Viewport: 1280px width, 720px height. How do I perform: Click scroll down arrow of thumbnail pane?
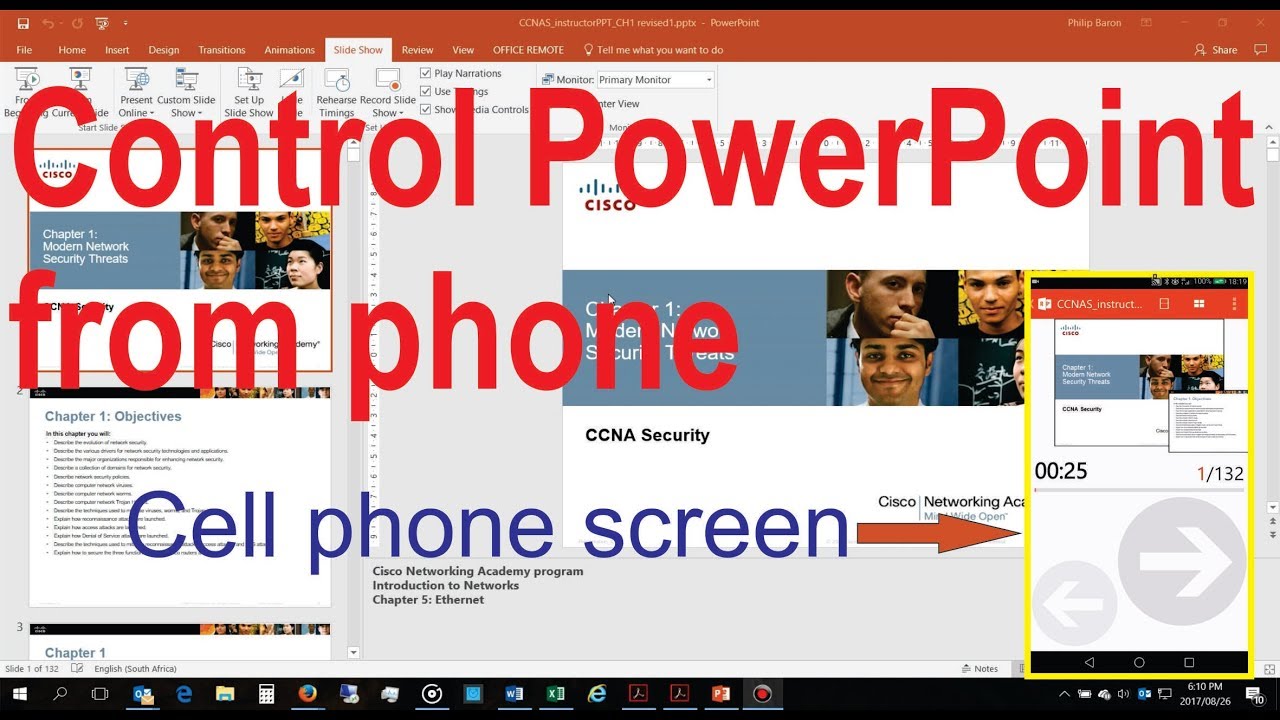tap(353, 652)
